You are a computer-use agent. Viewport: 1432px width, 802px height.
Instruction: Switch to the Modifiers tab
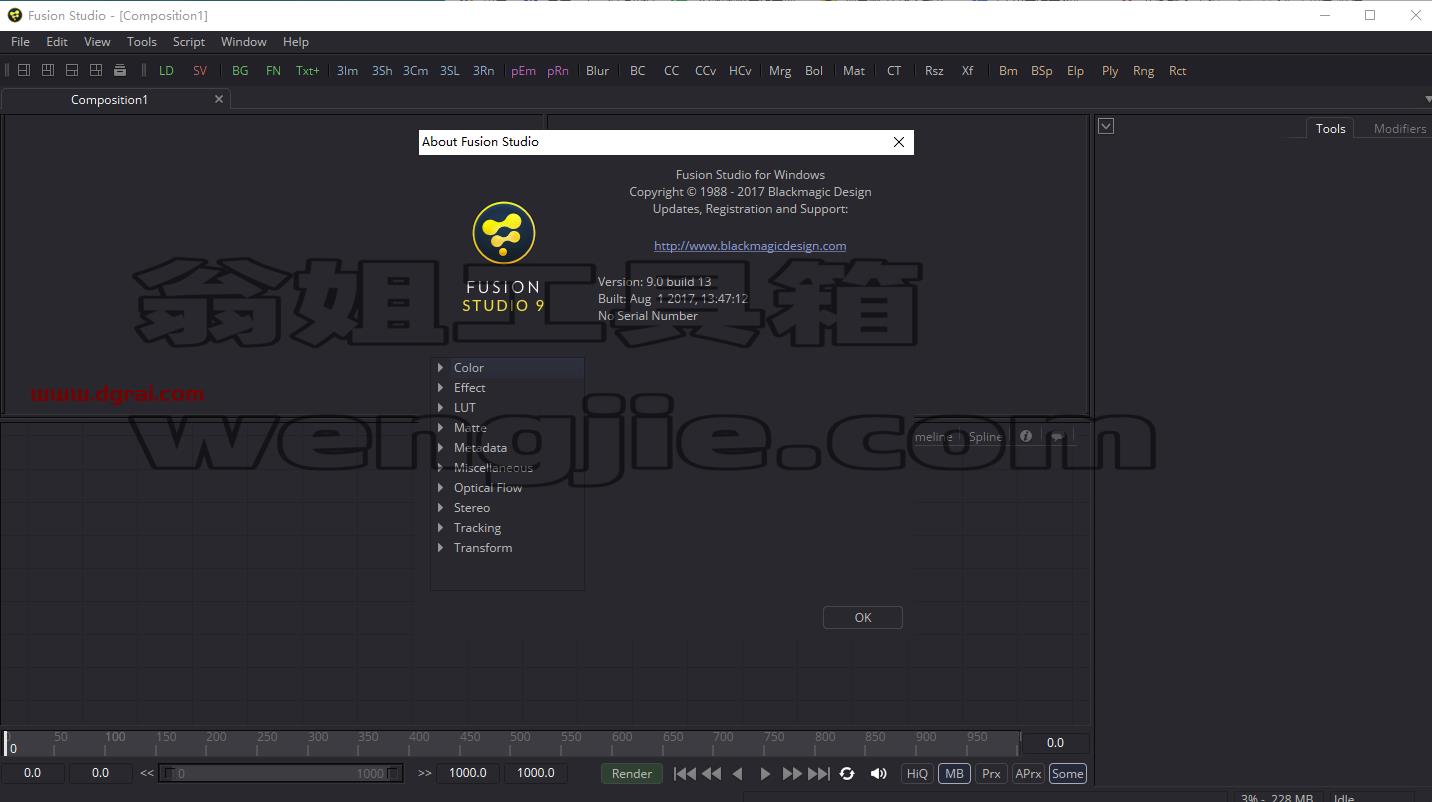pos(1399,128)
